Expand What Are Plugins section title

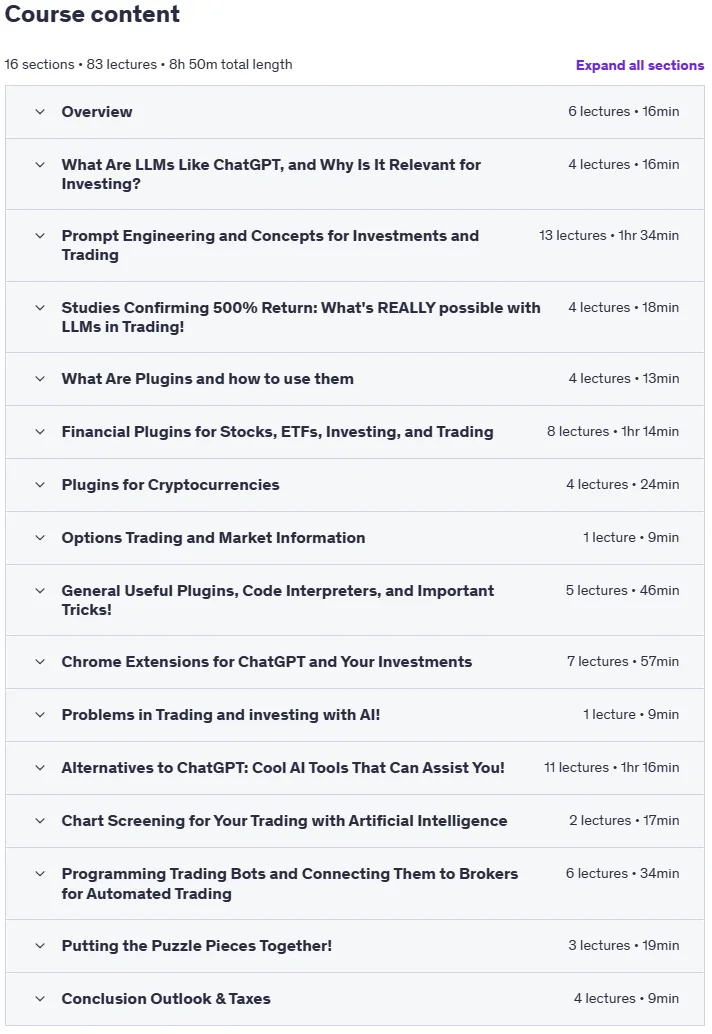(208, 379)
